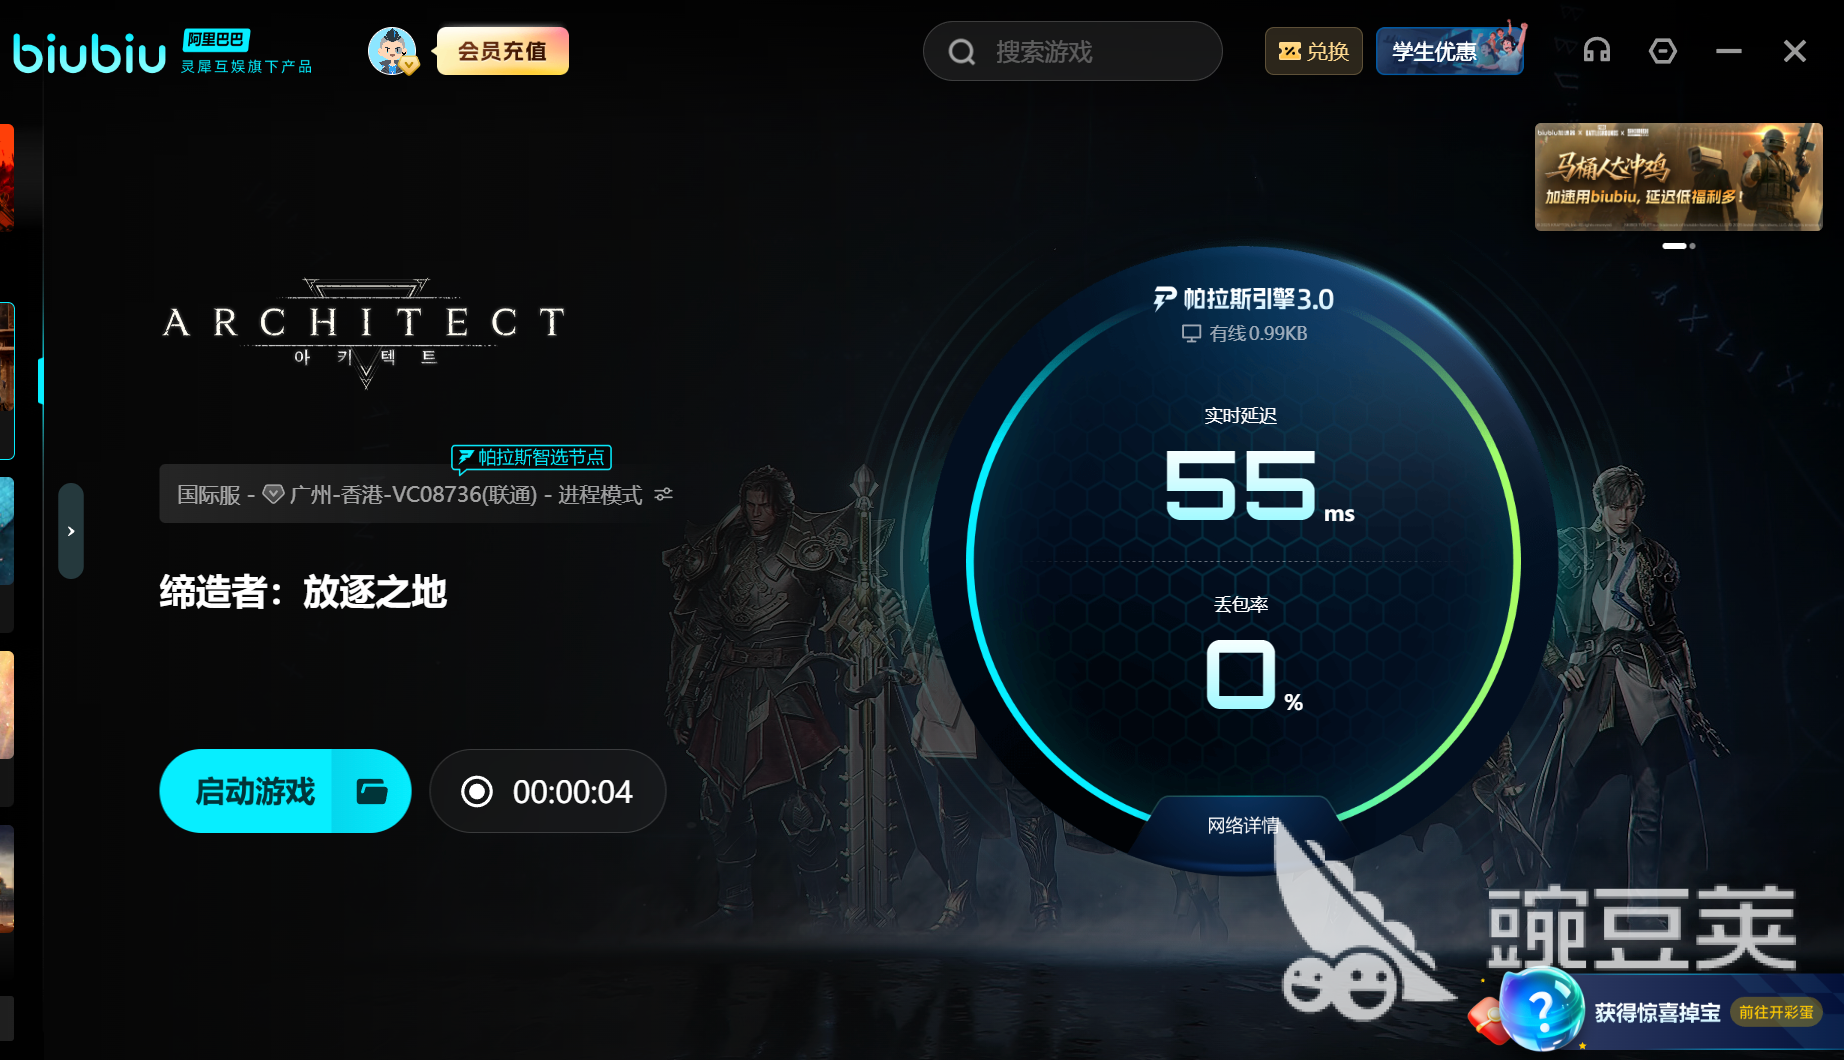This screenshot has height=1060, width=1844.
Task: Switch promo banner to second dot
Action: pos(1692,246)
